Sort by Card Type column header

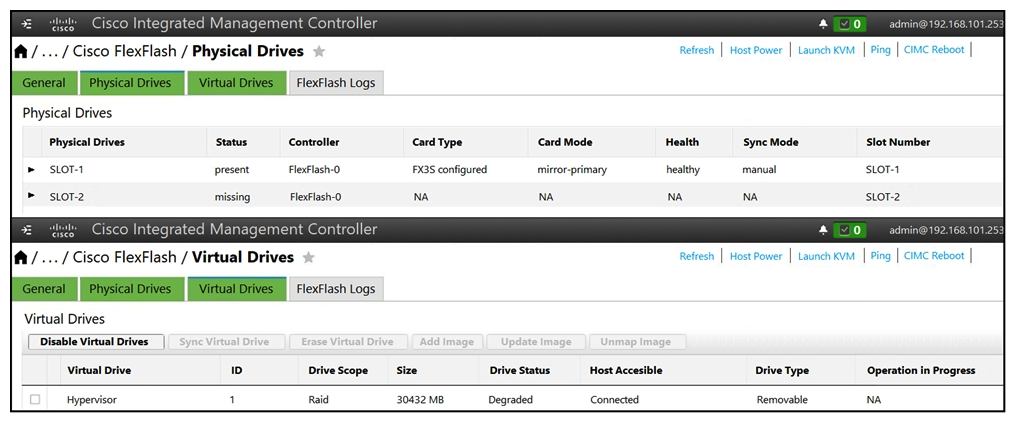click(x=437, y=142)
